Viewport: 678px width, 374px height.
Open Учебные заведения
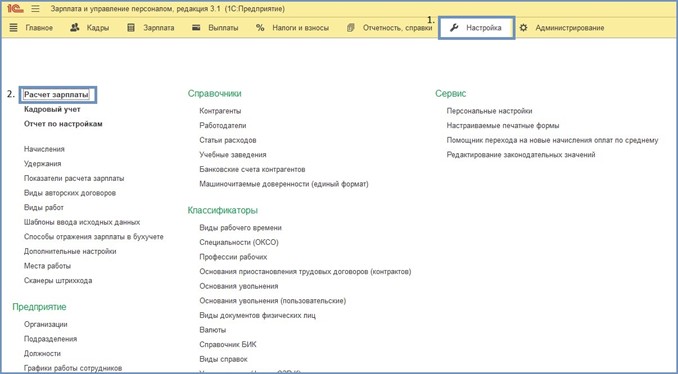click(x=233, y=155)
